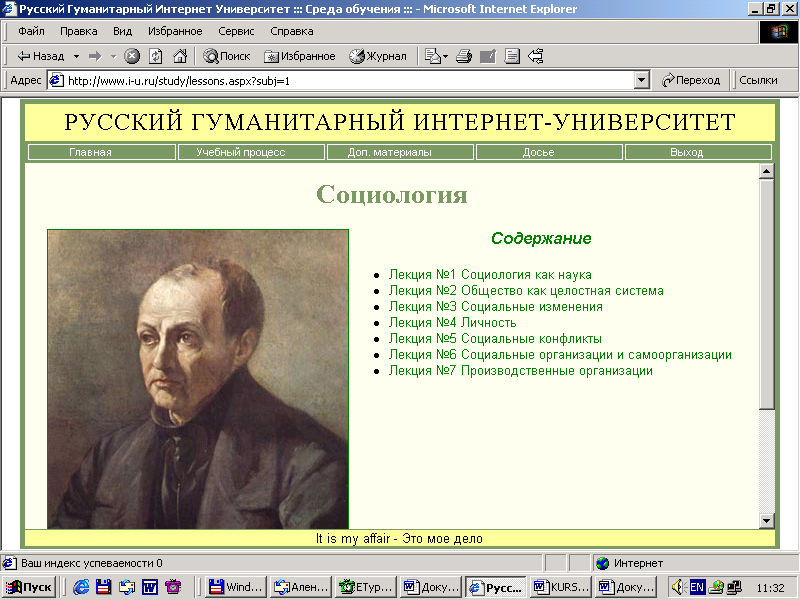This screenshot has width=800, height=600.
Task: Open Лекция №5 Социальные конфликты
Action: click(x=495, y=339)
